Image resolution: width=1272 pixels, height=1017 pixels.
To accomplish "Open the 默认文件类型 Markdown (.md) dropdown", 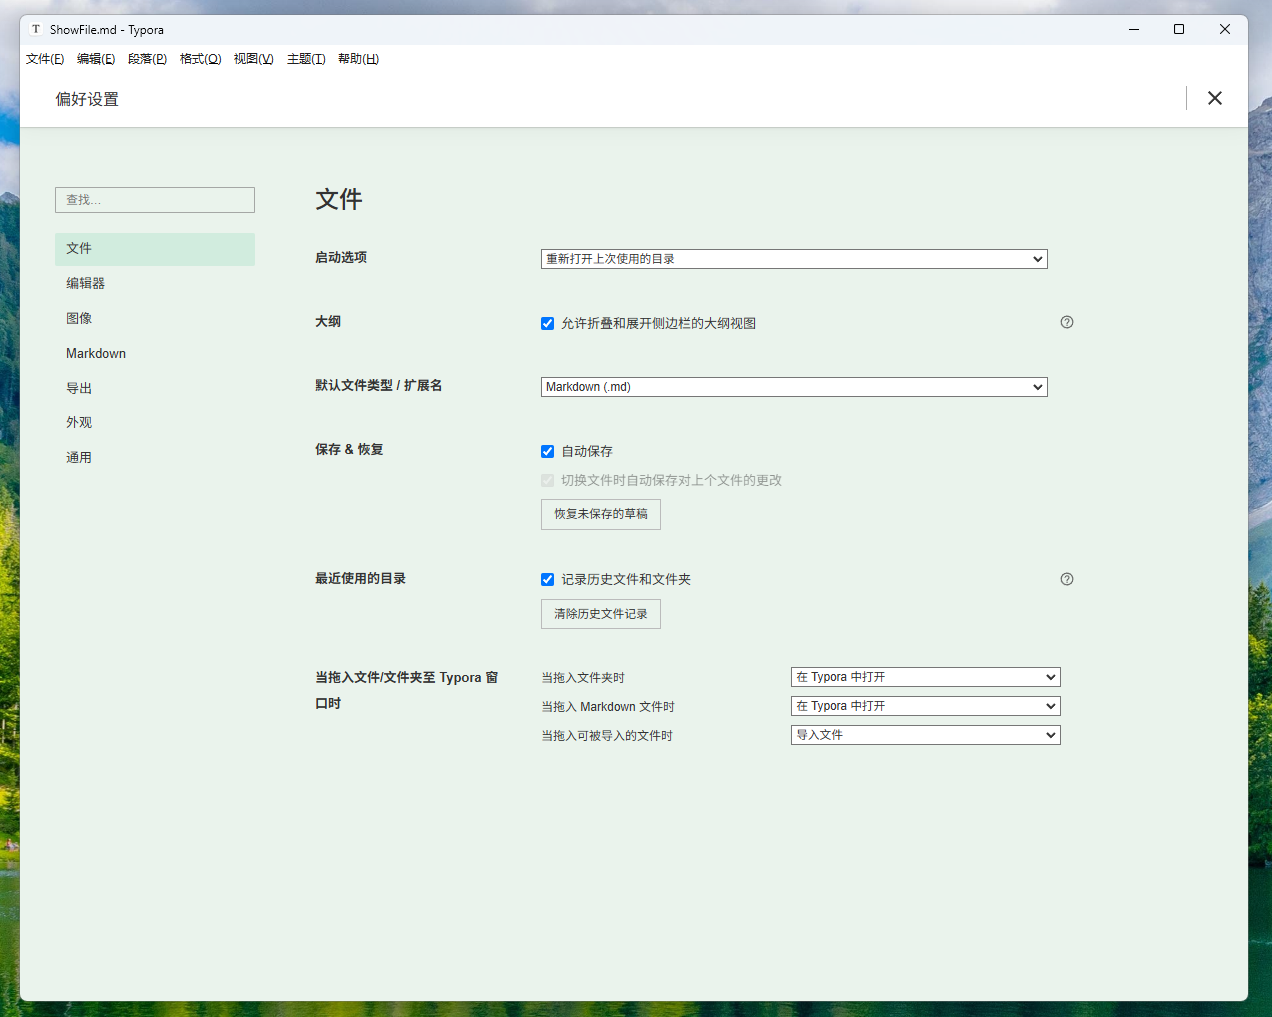I will tap(794, 387).
